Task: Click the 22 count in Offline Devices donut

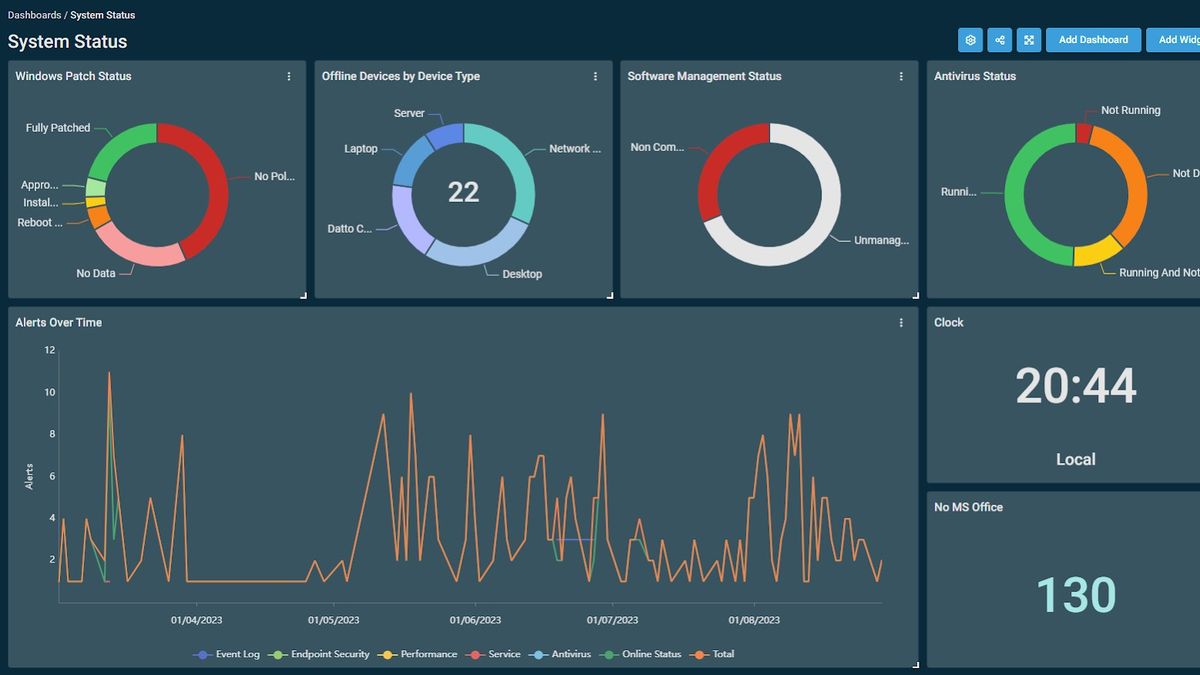Action: click(x=463, y=191)
